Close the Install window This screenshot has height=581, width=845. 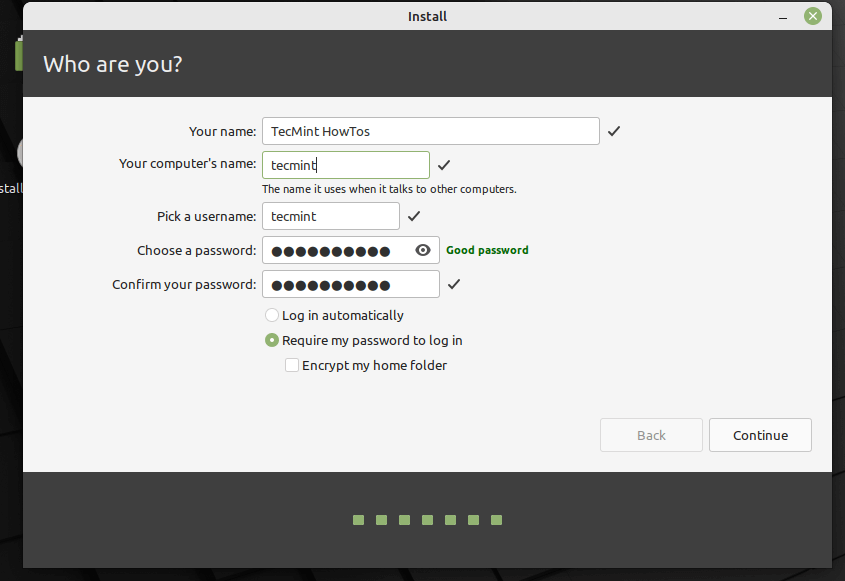pos(814,16)
